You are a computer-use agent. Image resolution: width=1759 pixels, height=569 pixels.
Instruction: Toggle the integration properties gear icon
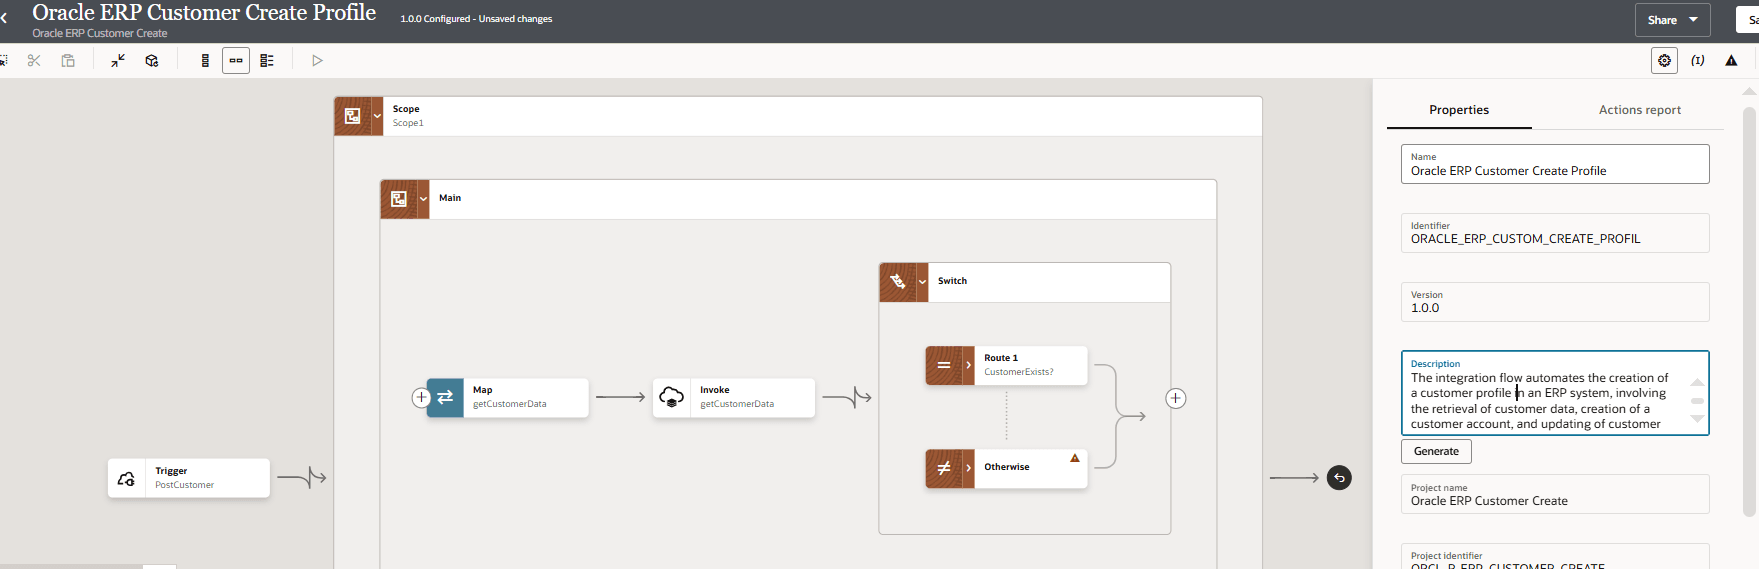click(1664, 61)
